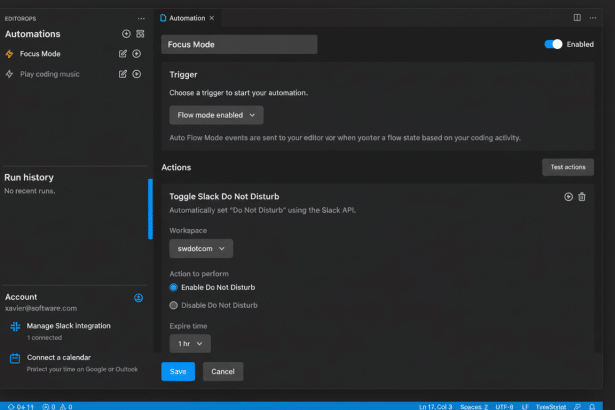
Task: Select Enable Do Not Disturb radio
Action: (173, 287)
